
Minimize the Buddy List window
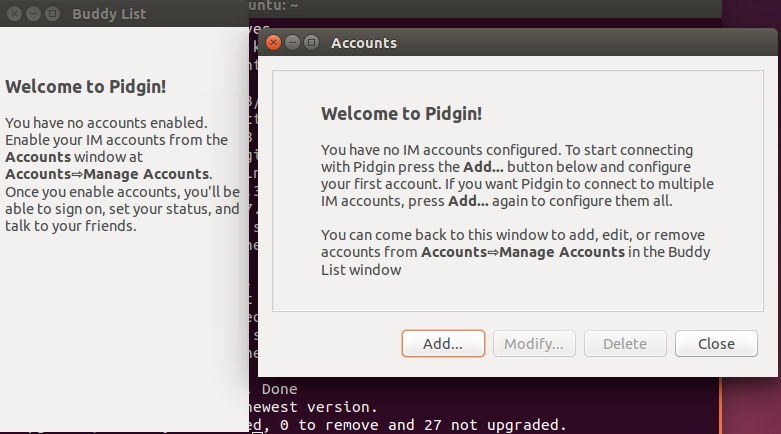click(34, 14)
